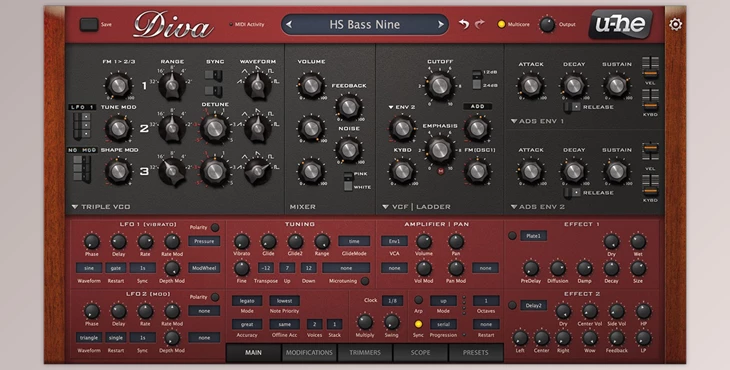Toggle ENV 2 RELEASE switch
Screen dimensions: 730x370
coord(573,192)
